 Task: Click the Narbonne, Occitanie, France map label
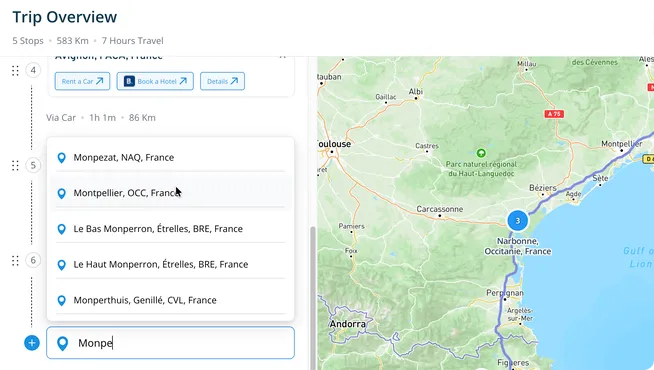pyautogui.click(x=518, y=246)
